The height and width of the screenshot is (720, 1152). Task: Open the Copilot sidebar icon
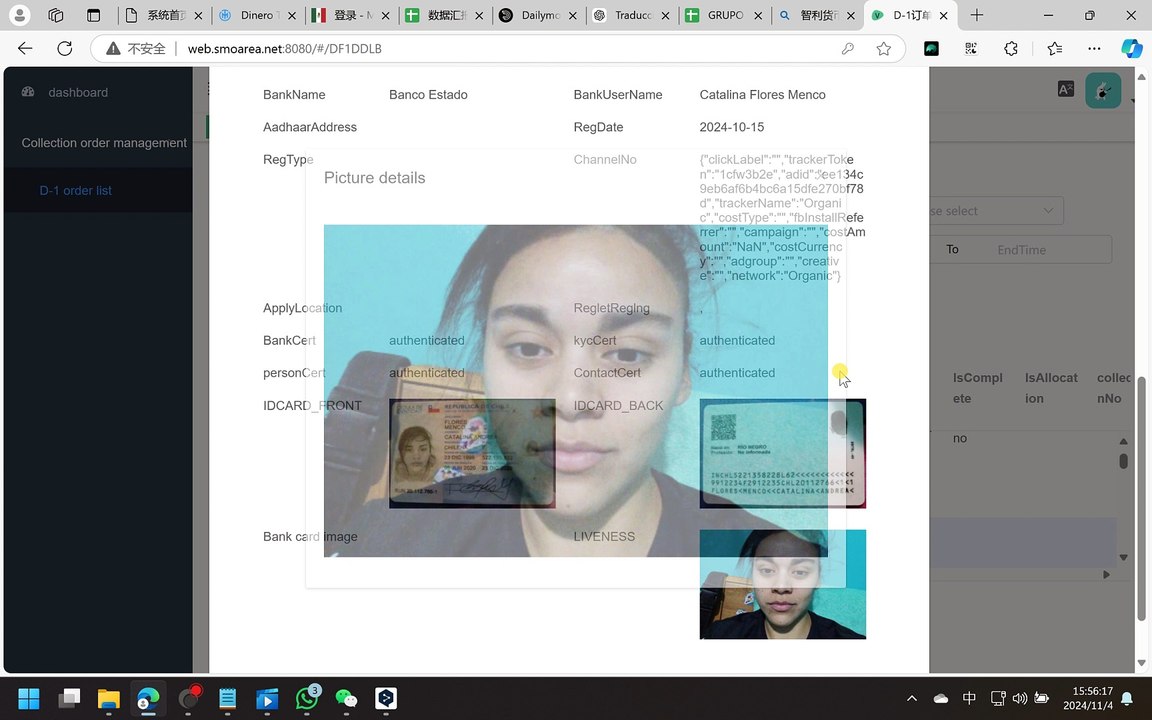(1131, 48)
